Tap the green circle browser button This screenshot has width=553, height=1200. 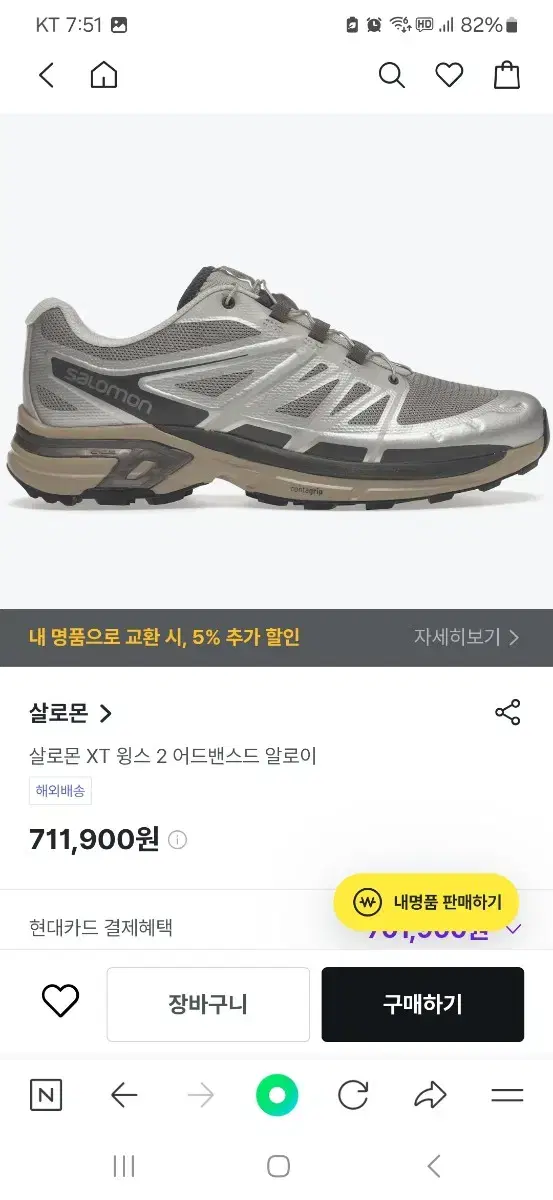point(277,1096)
